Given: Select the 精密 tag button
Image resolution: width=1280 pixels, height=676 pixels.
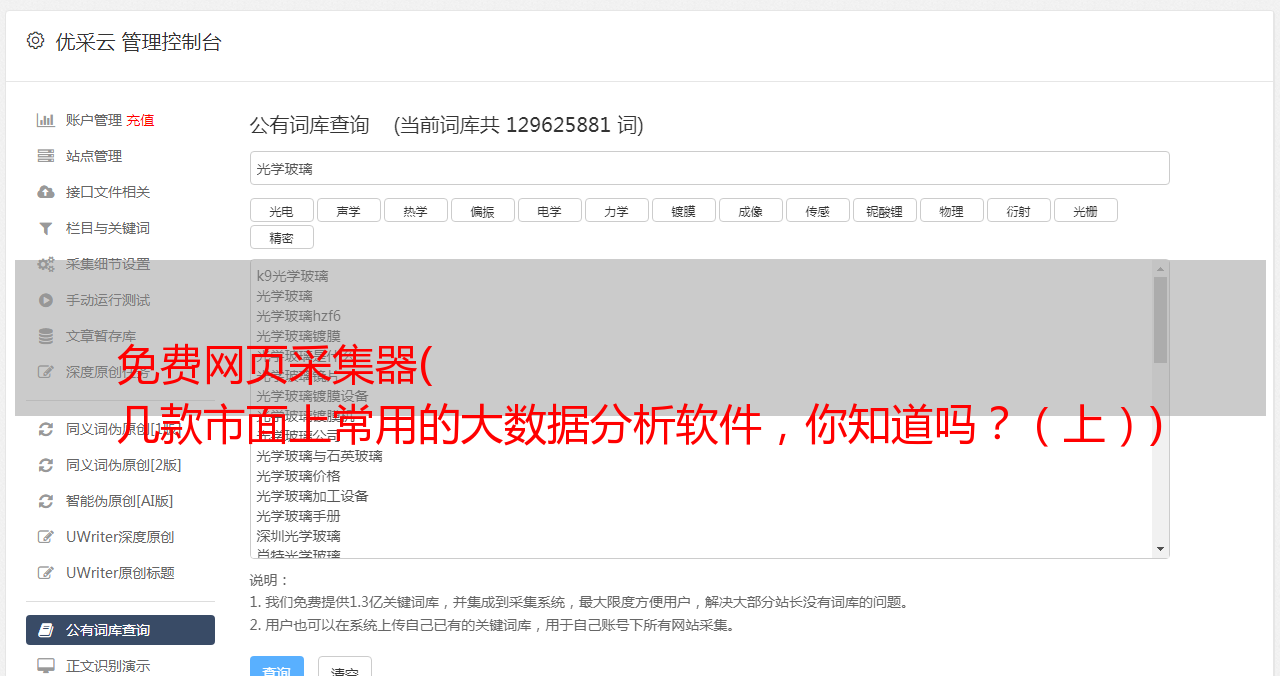Looking at the screenshot, I should [x=282, y=237].
